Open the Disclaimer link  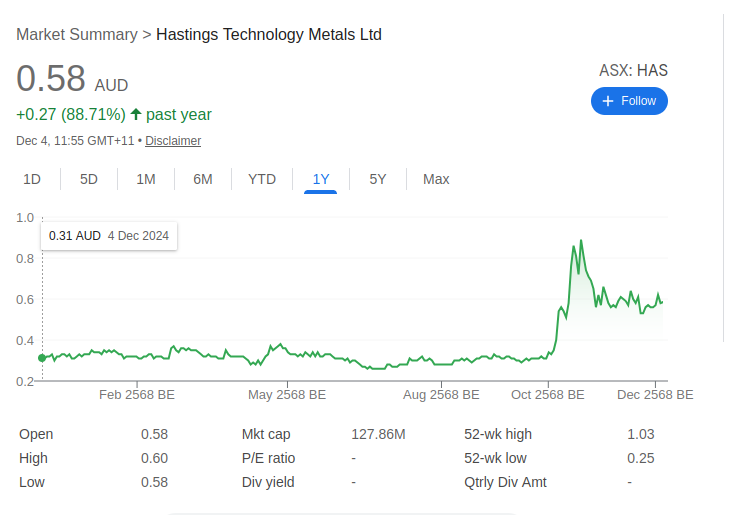173,141
